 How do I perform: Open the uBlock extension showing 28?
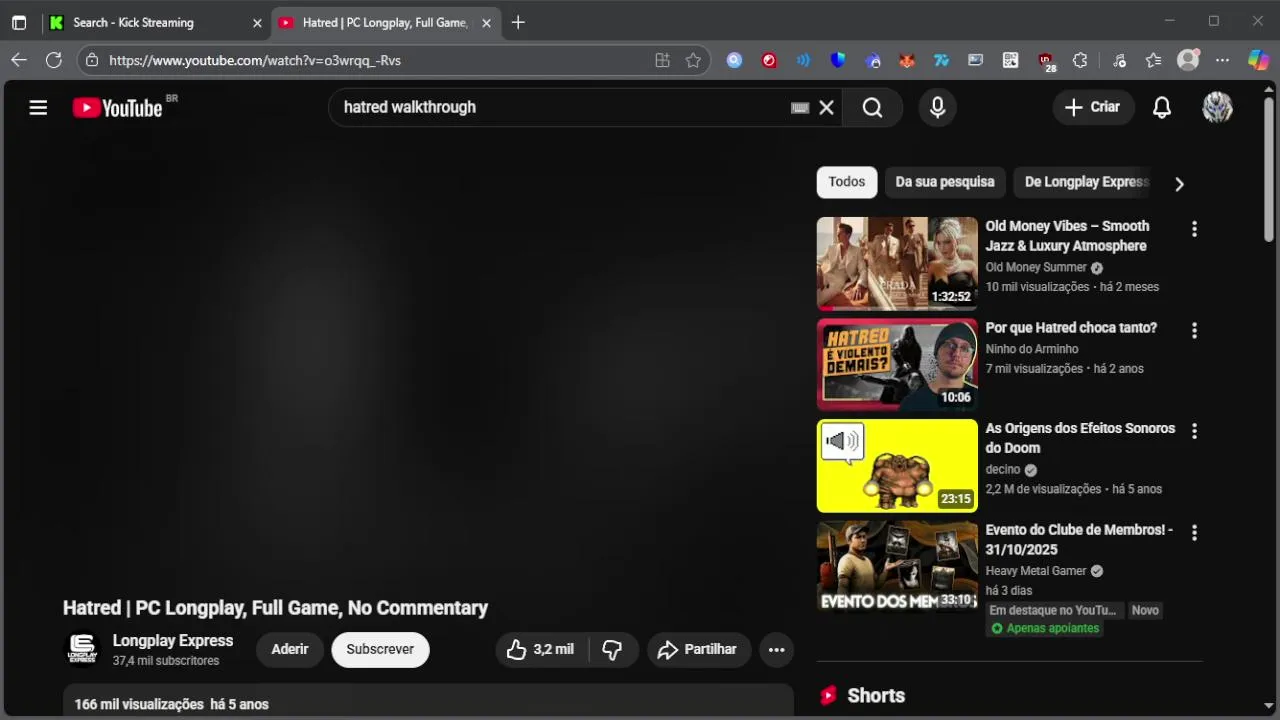(x=1046, y=61)
